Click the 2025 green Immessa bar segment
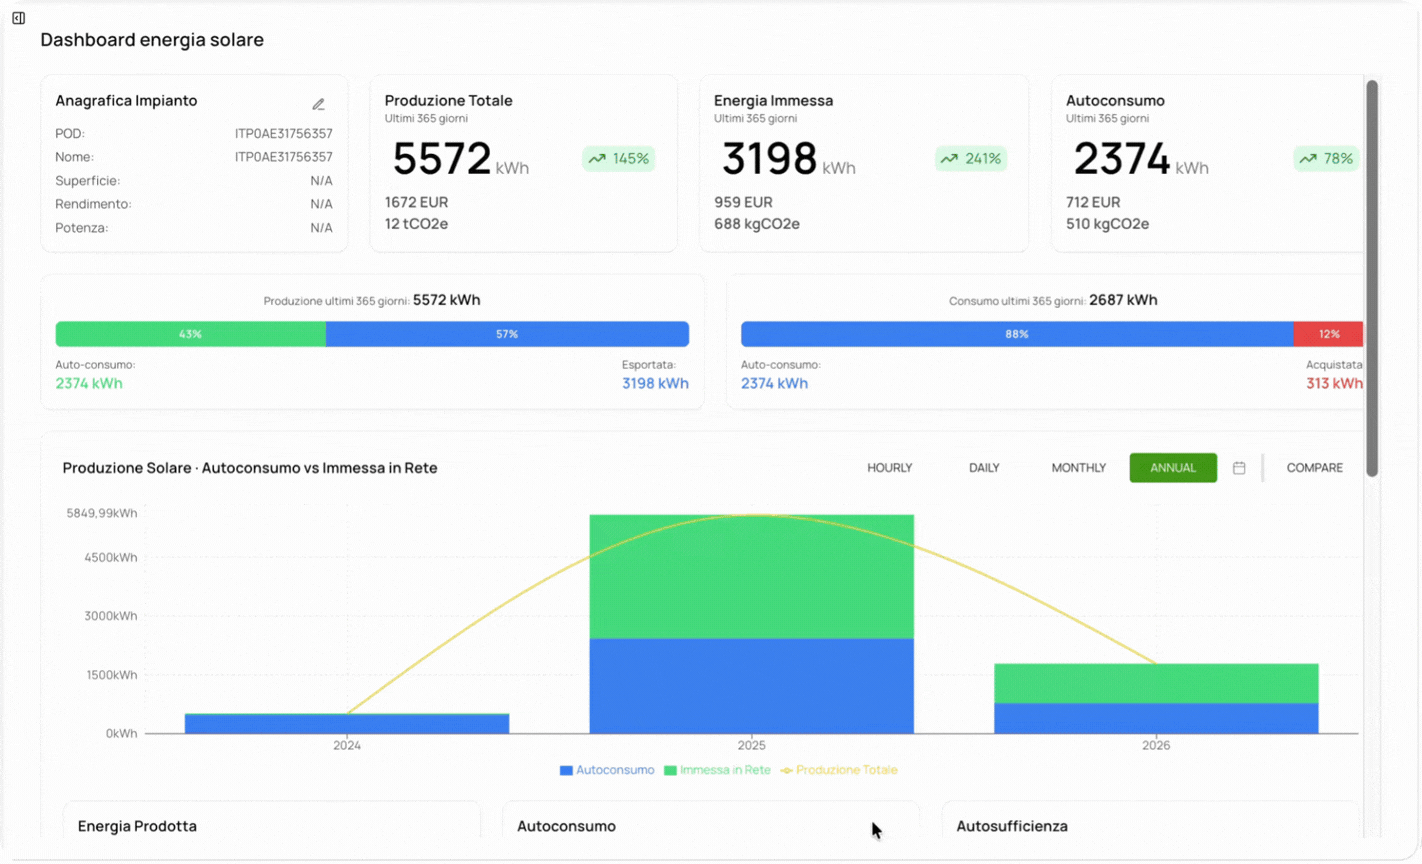The width and height of the screenshot is (1422, 864). pyautogui.click(x=751, y=577)
